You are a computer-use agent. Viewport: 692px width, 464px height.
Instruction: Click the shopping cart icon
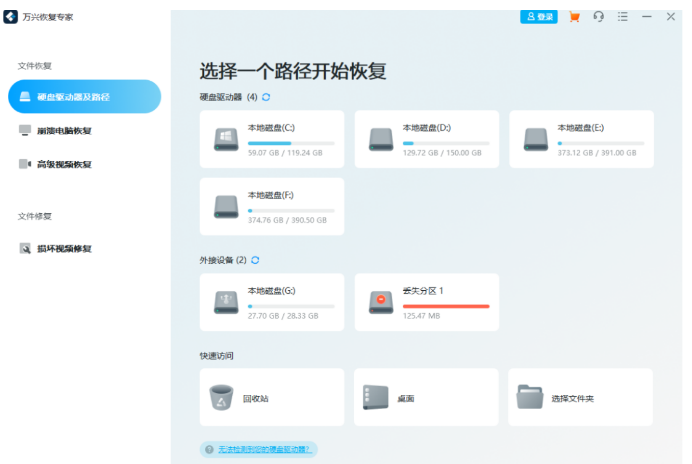pos(574,17)
